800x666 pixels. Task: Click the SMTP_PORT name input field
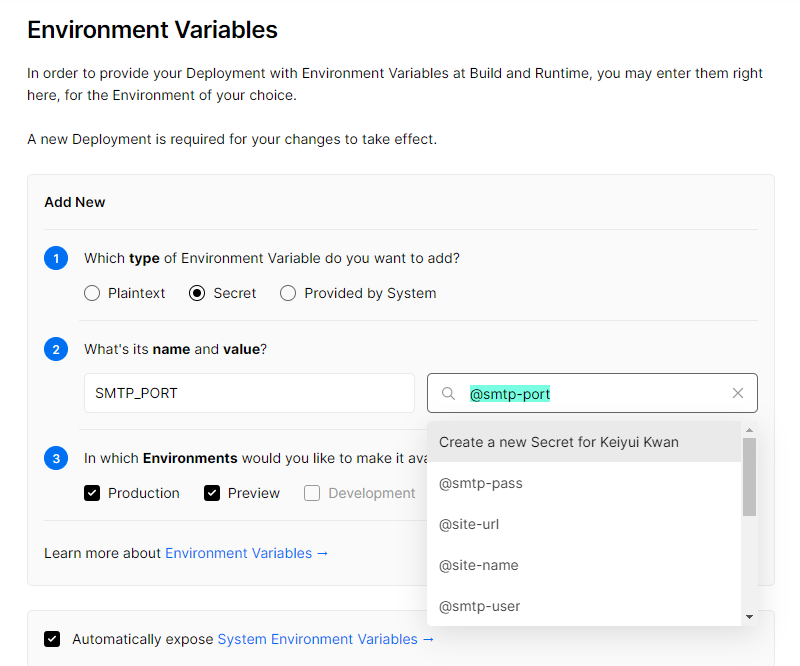click(x=249, y=393)
